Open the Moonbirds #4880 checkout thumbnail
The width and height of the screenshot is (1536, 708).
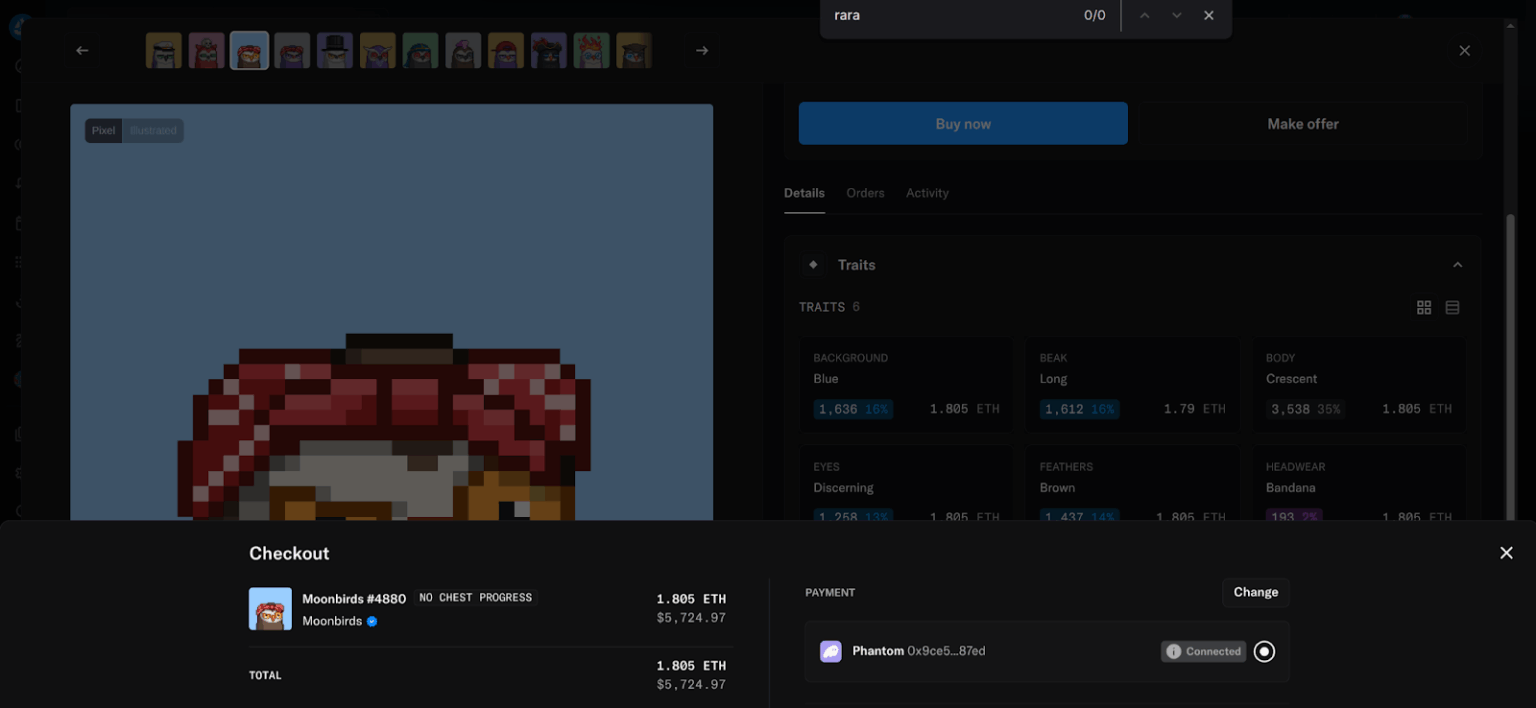(270, 609)
